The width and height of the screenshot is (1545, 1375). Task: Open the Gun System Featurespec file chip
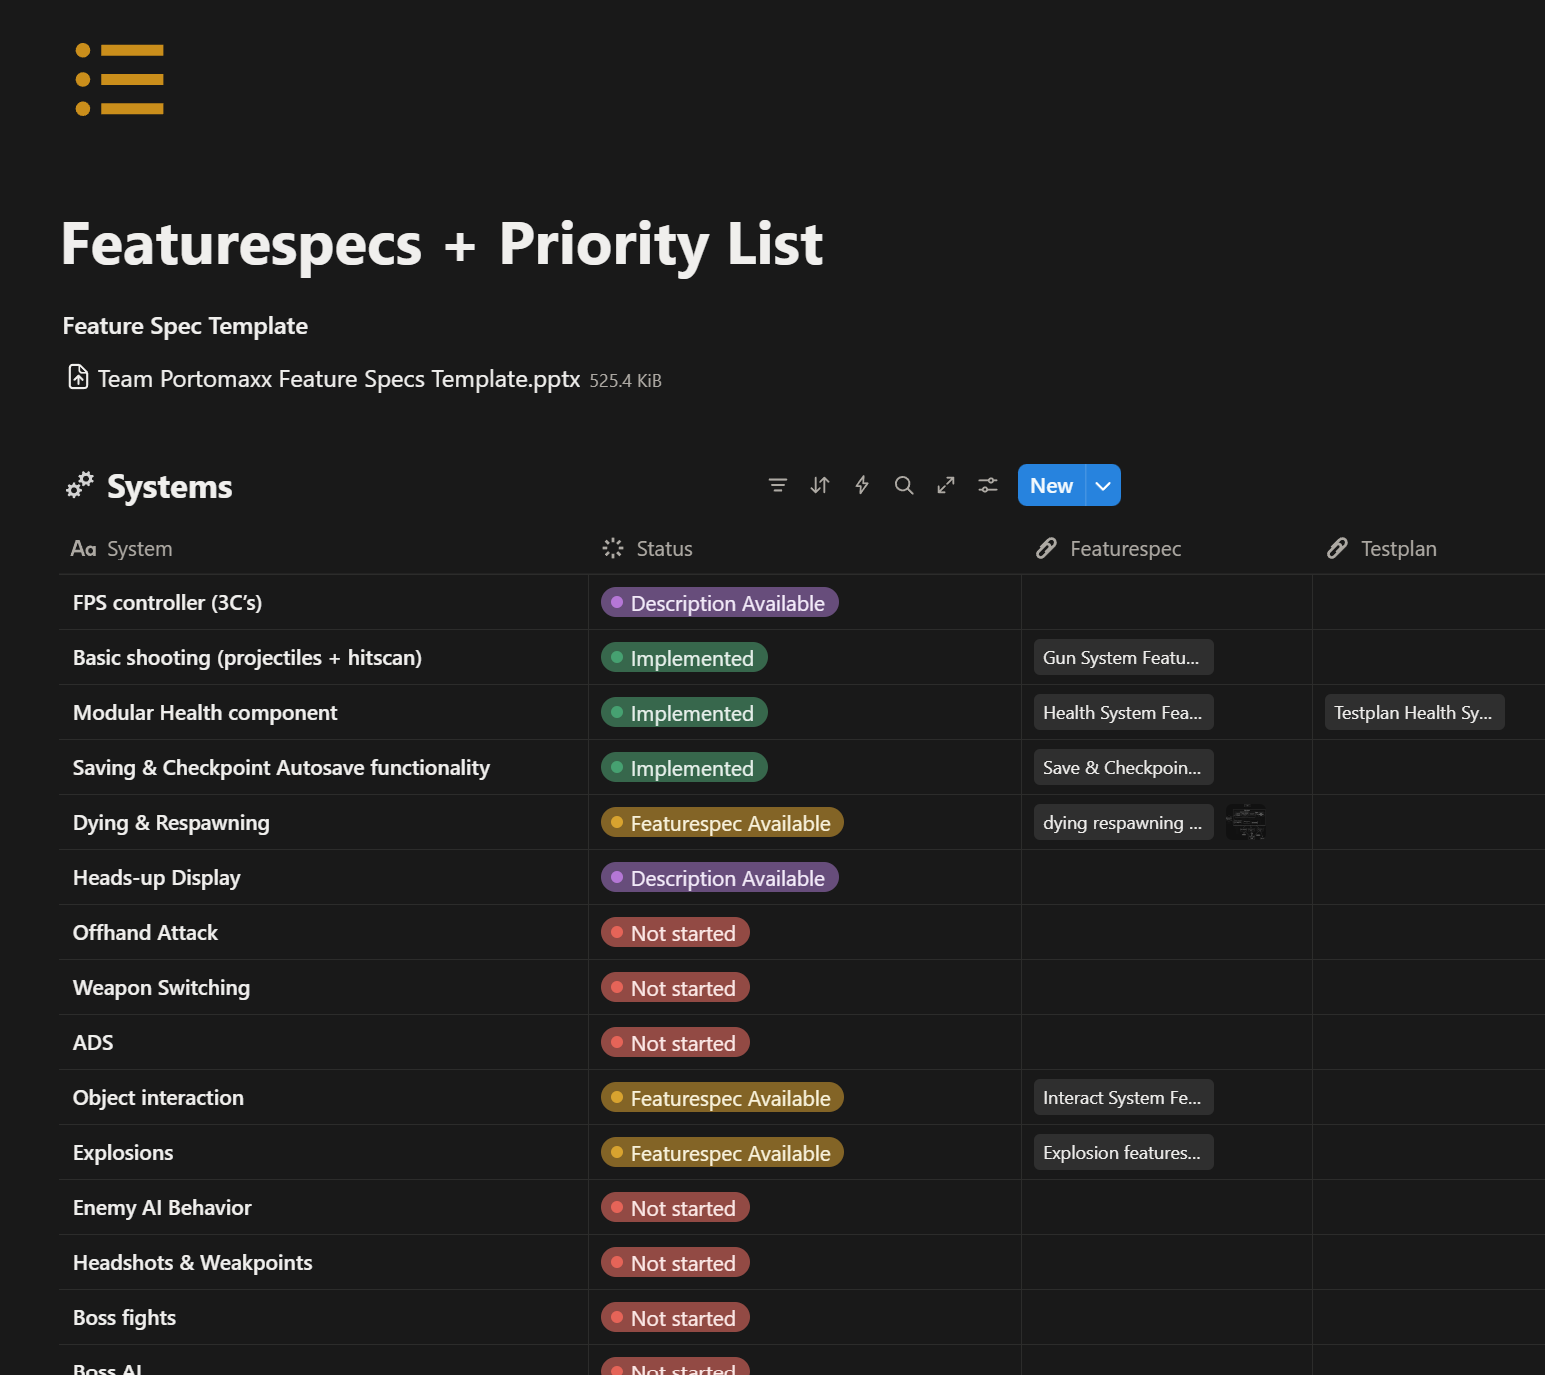tap(1122, 658)
